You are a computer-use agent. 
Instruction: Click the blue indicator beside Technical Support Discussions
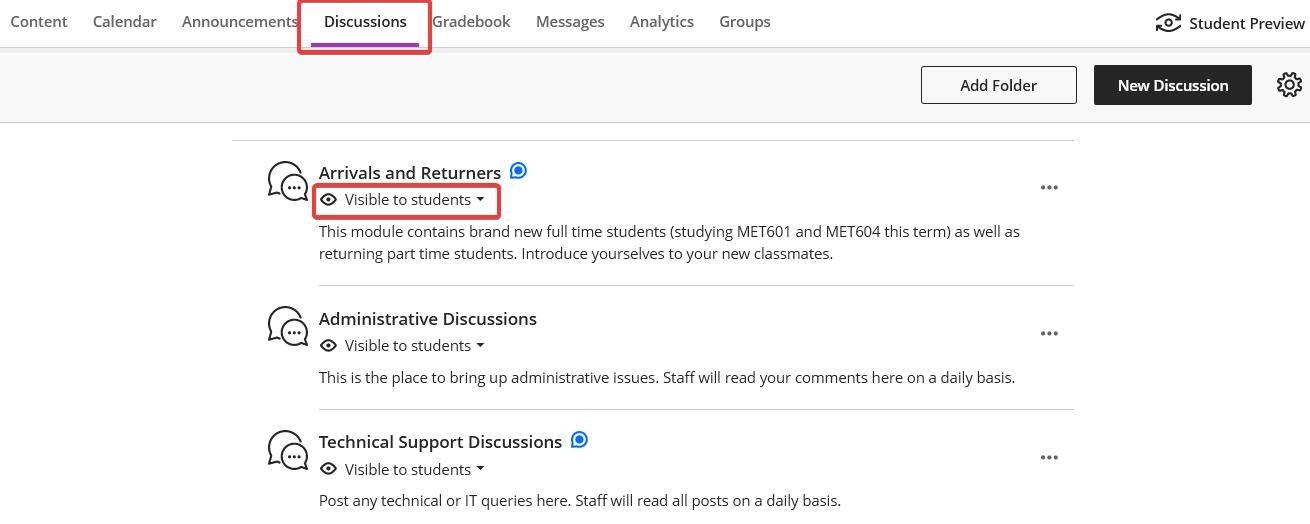coord(579,439)
